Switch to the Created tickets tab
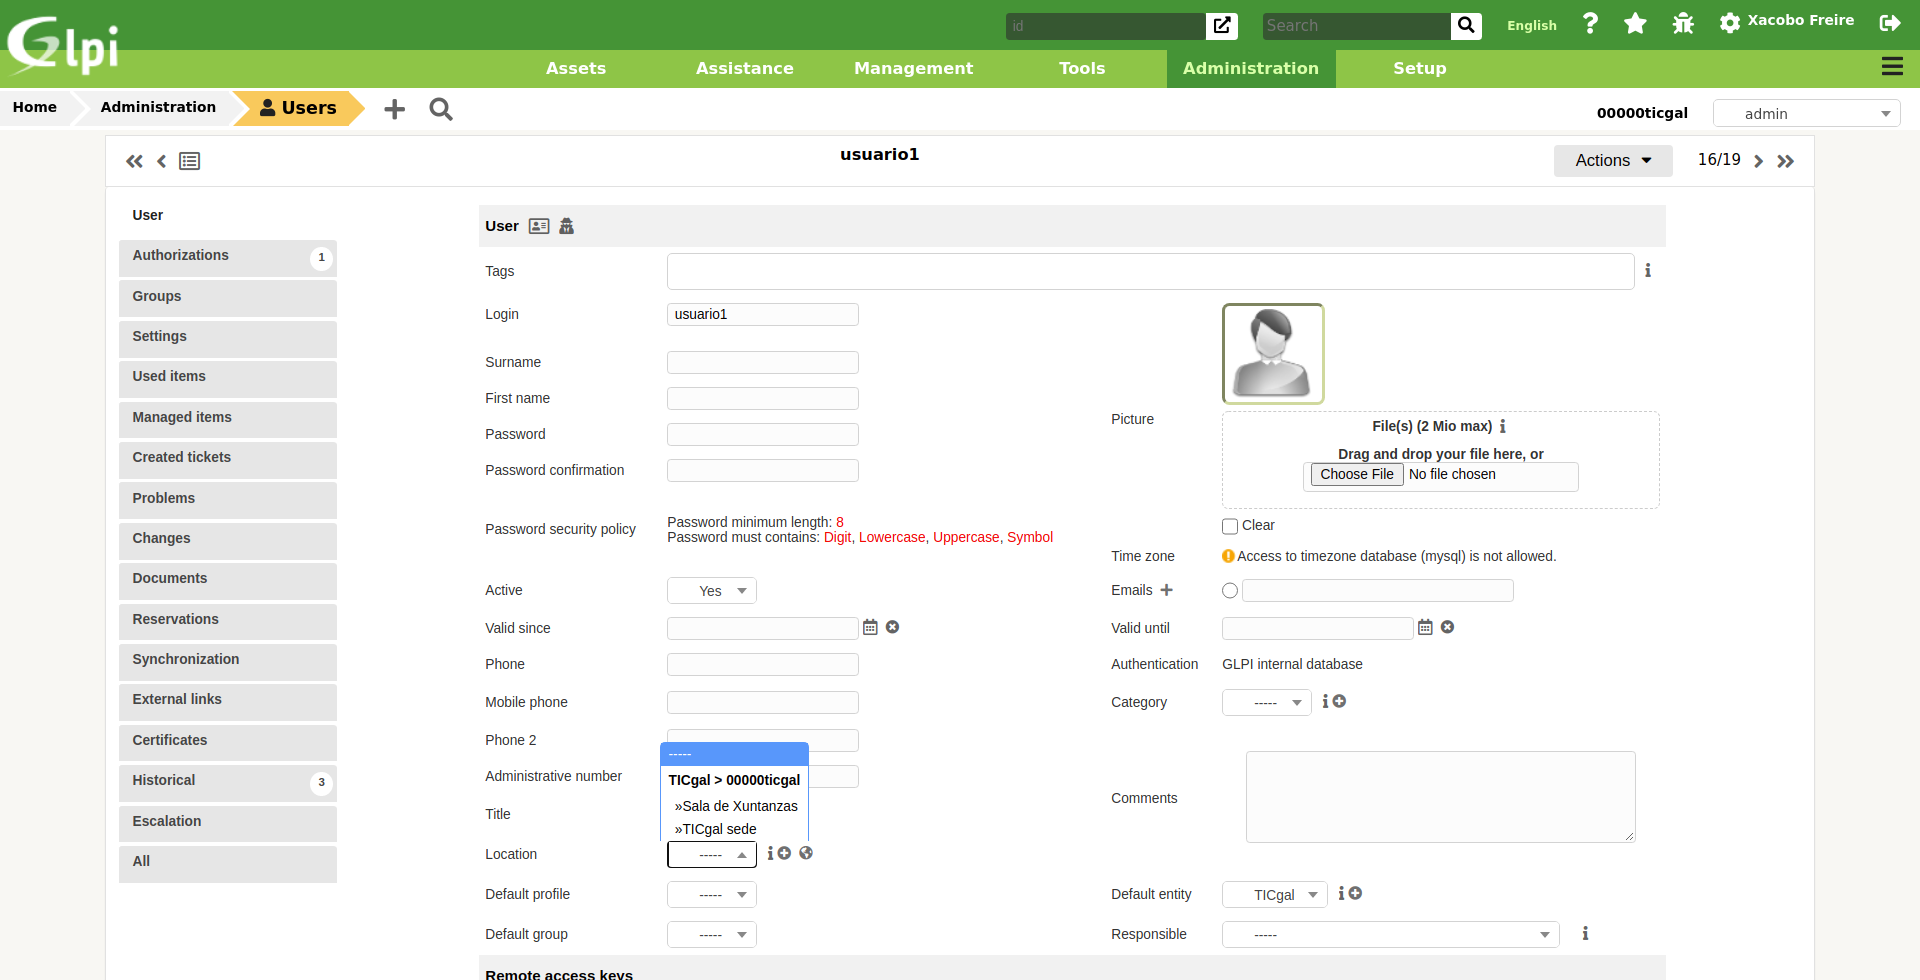 point(181,457)
